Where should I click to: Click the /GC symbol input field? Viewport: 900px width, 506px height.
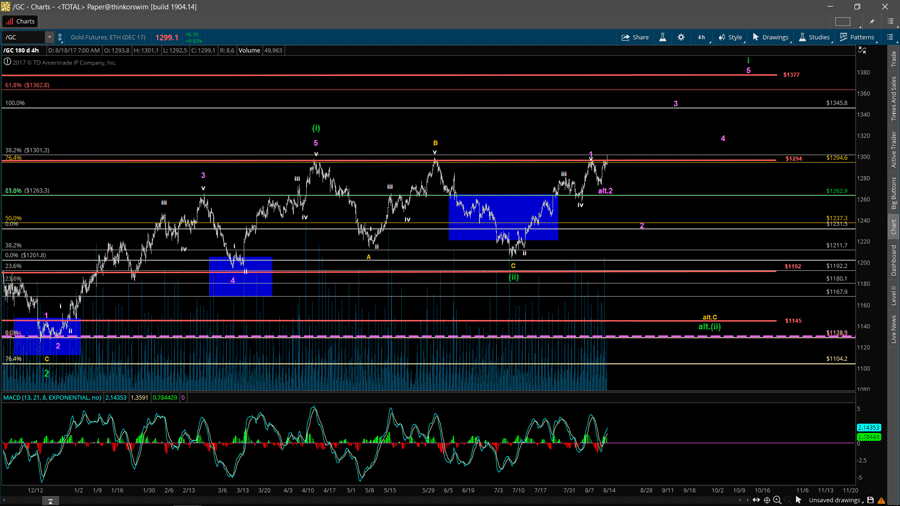point(22,37)
